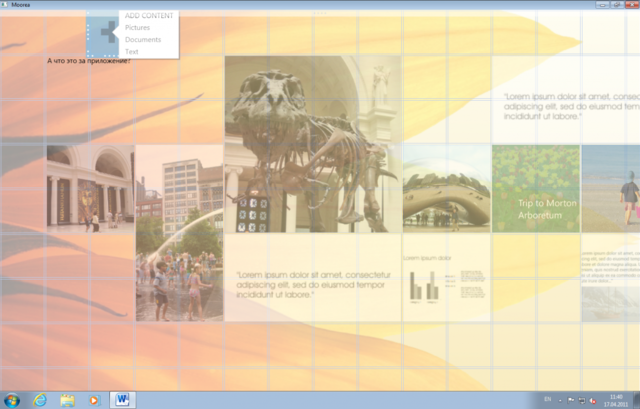Open Windows Explorer from the taskbar
This screenshot has width=640, height=409.
(67, 399)
